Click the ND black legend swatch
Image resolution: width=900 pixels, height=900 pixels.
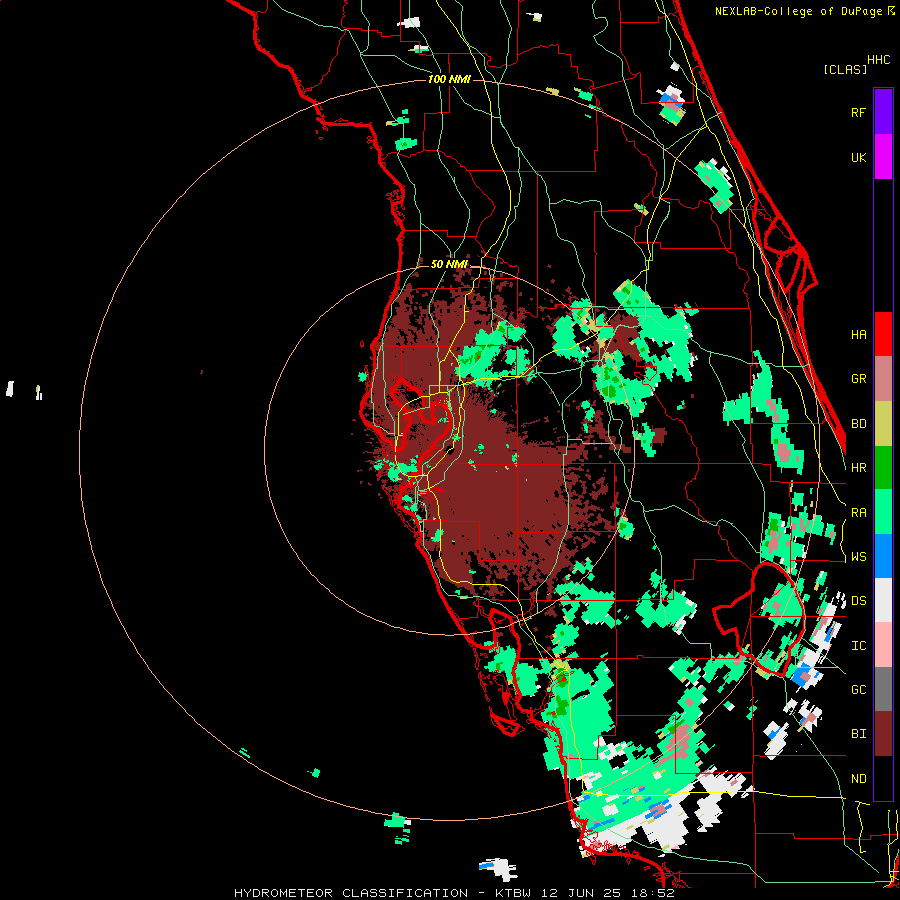click(883, 778)
